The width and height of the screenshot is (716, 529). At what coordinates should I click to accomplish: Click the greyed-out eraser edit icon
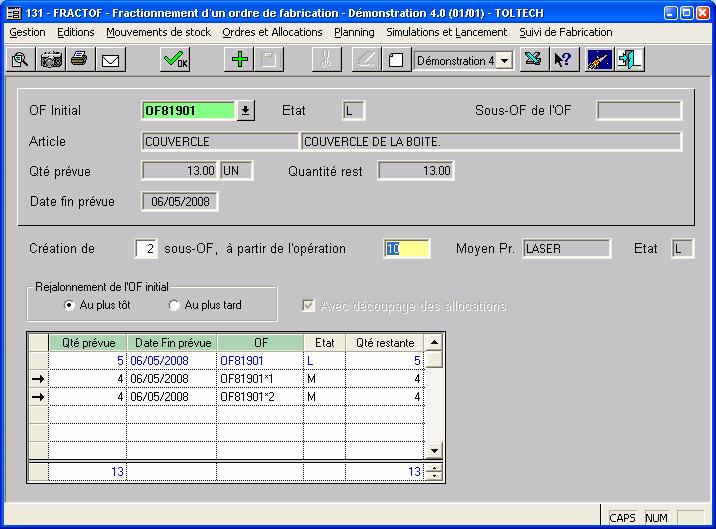366,60
